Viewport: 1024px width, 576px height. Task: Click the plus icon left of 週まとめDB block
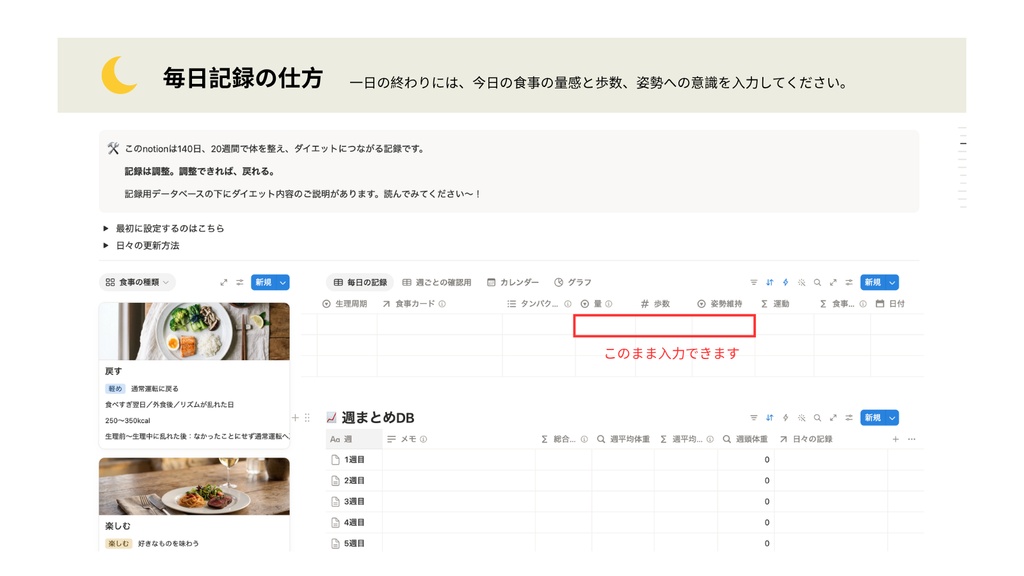click(x=295, y=417)
